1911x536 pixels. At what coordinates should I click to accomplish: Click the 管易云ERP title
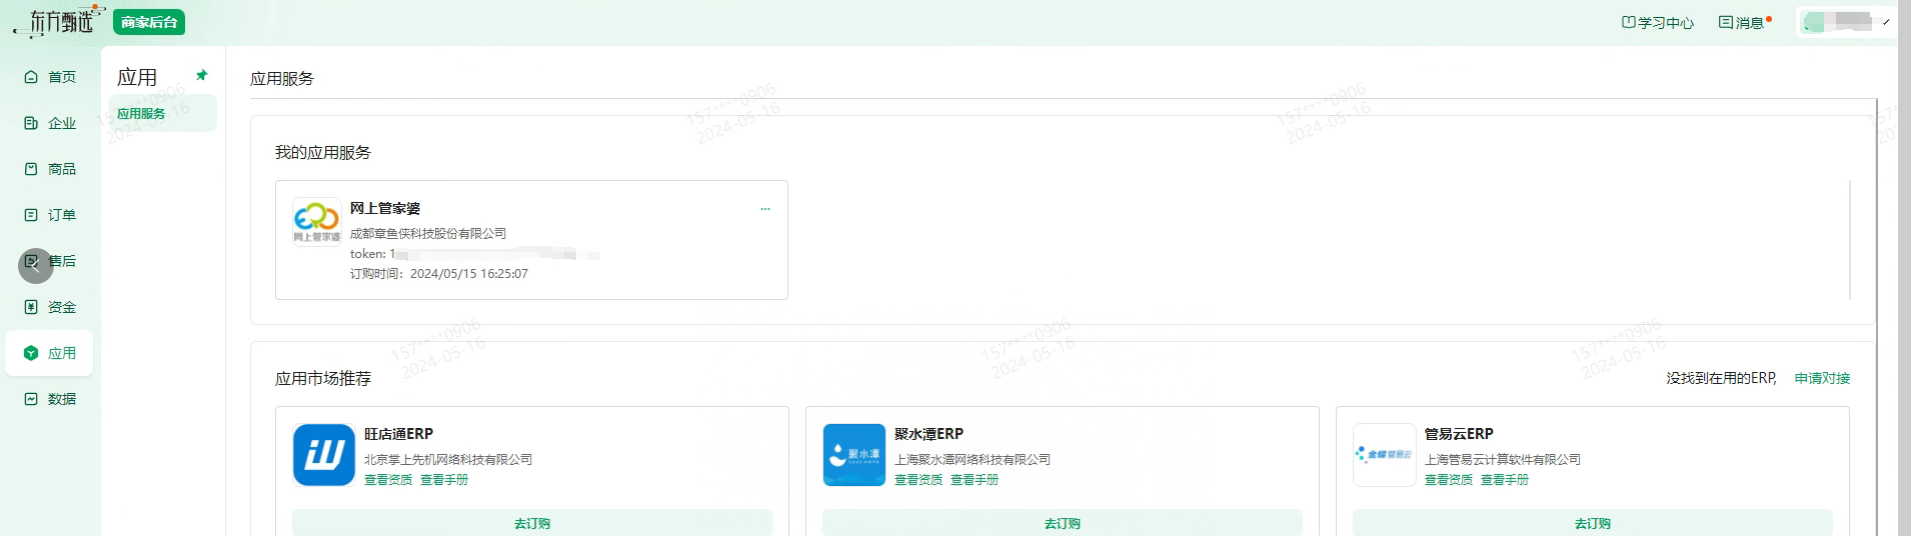1458,434
